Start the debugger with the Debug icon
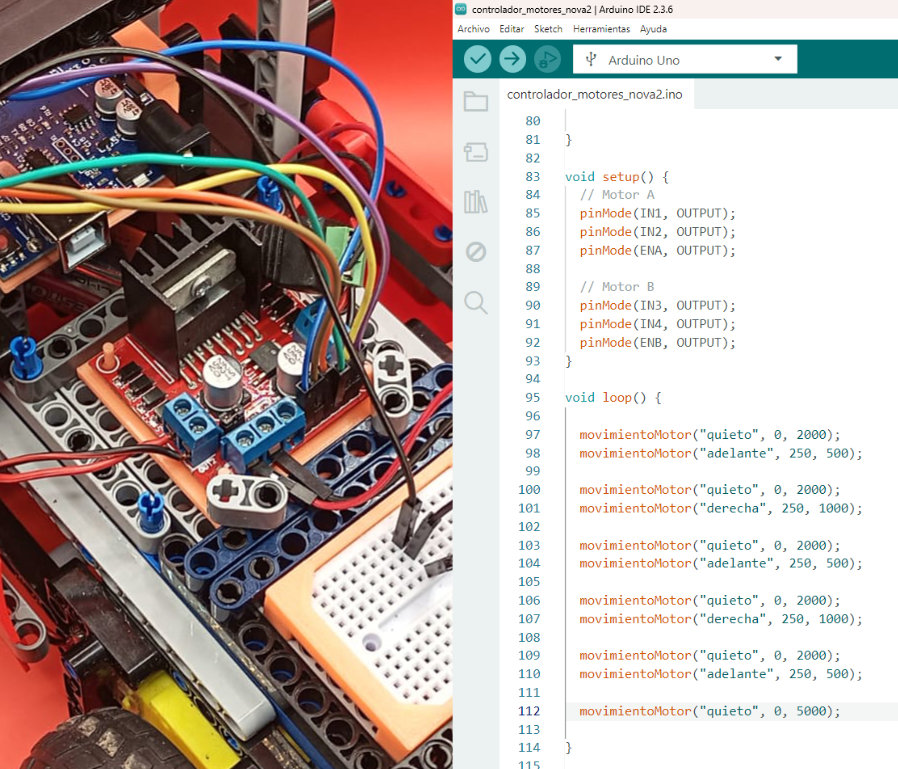The height and width of the screenshot is (769, 898). (547, 60)
